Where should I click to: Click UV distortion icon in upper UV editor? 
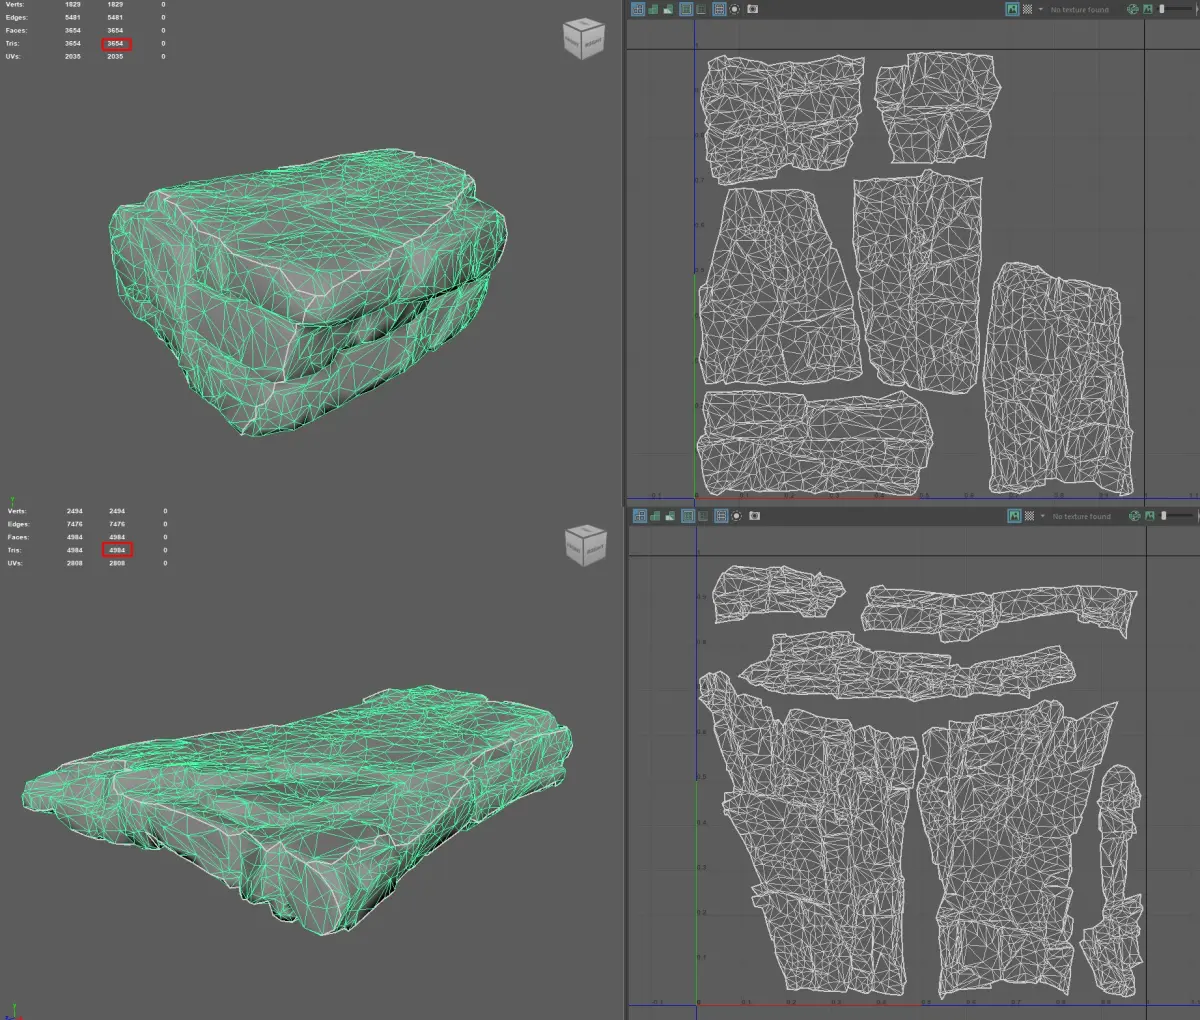tap(669, 9)
